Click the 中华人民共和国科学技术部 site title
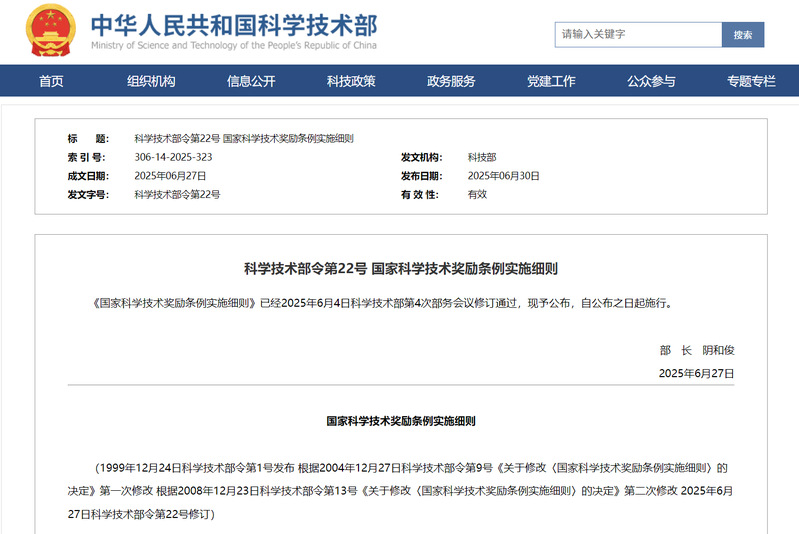Screen dimensions: 799x534 (x=234, y=24)
